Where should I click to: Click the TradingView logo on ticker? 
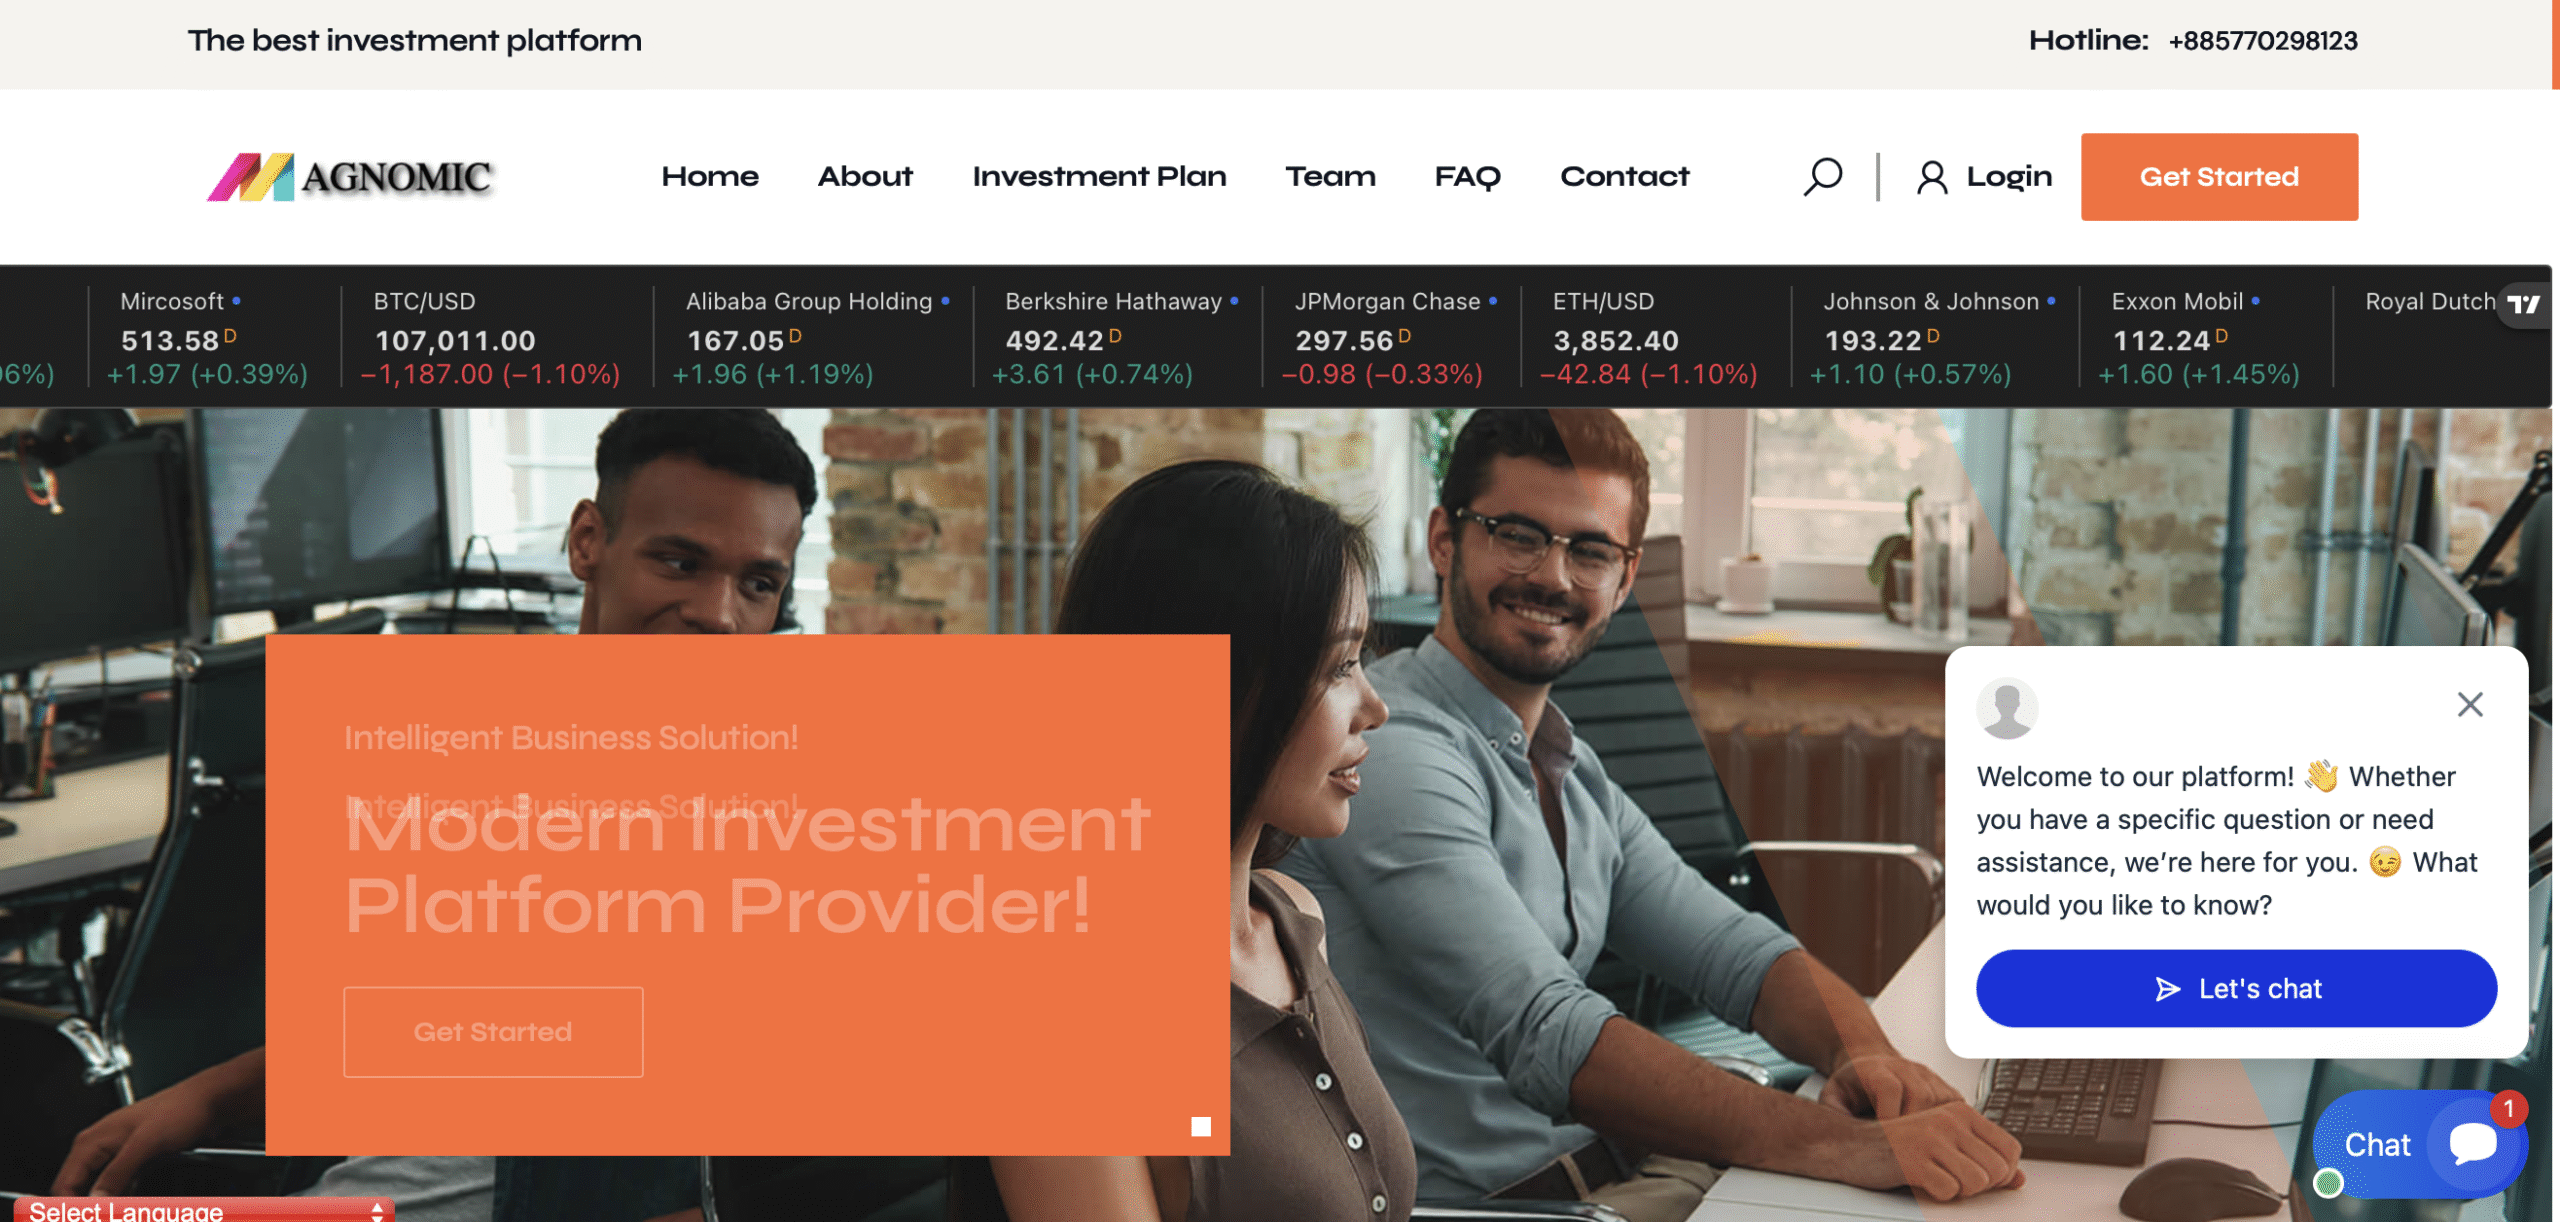point(2523,304)
